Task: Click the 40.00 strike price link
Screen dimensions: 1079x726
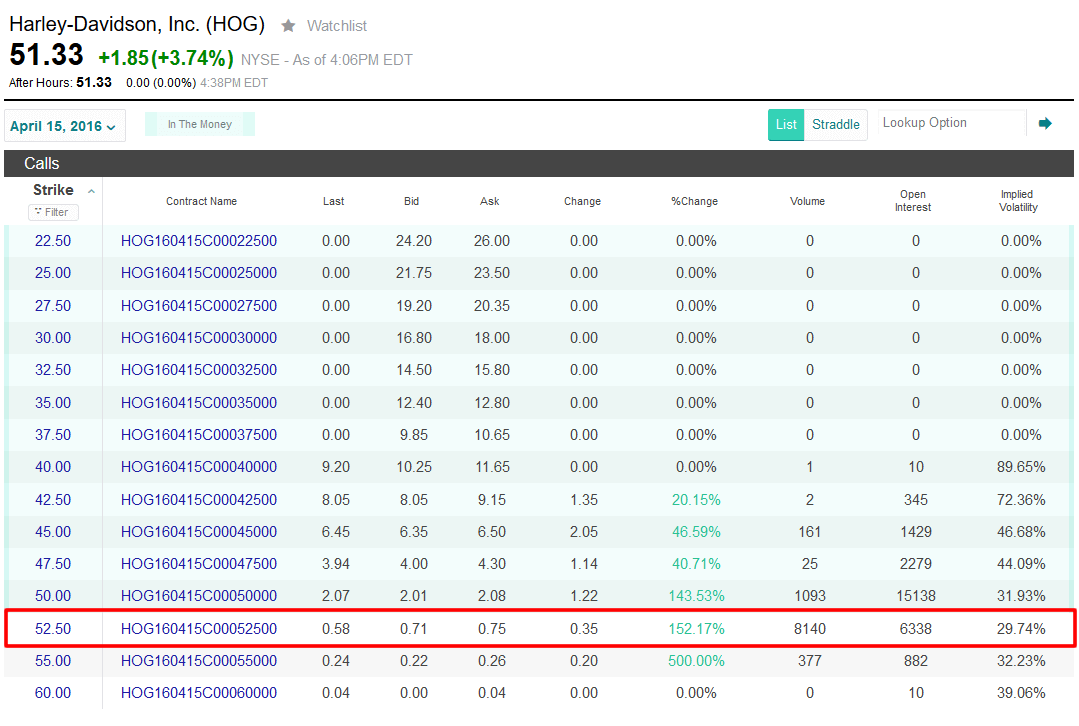Action: (x=53, y=467)
